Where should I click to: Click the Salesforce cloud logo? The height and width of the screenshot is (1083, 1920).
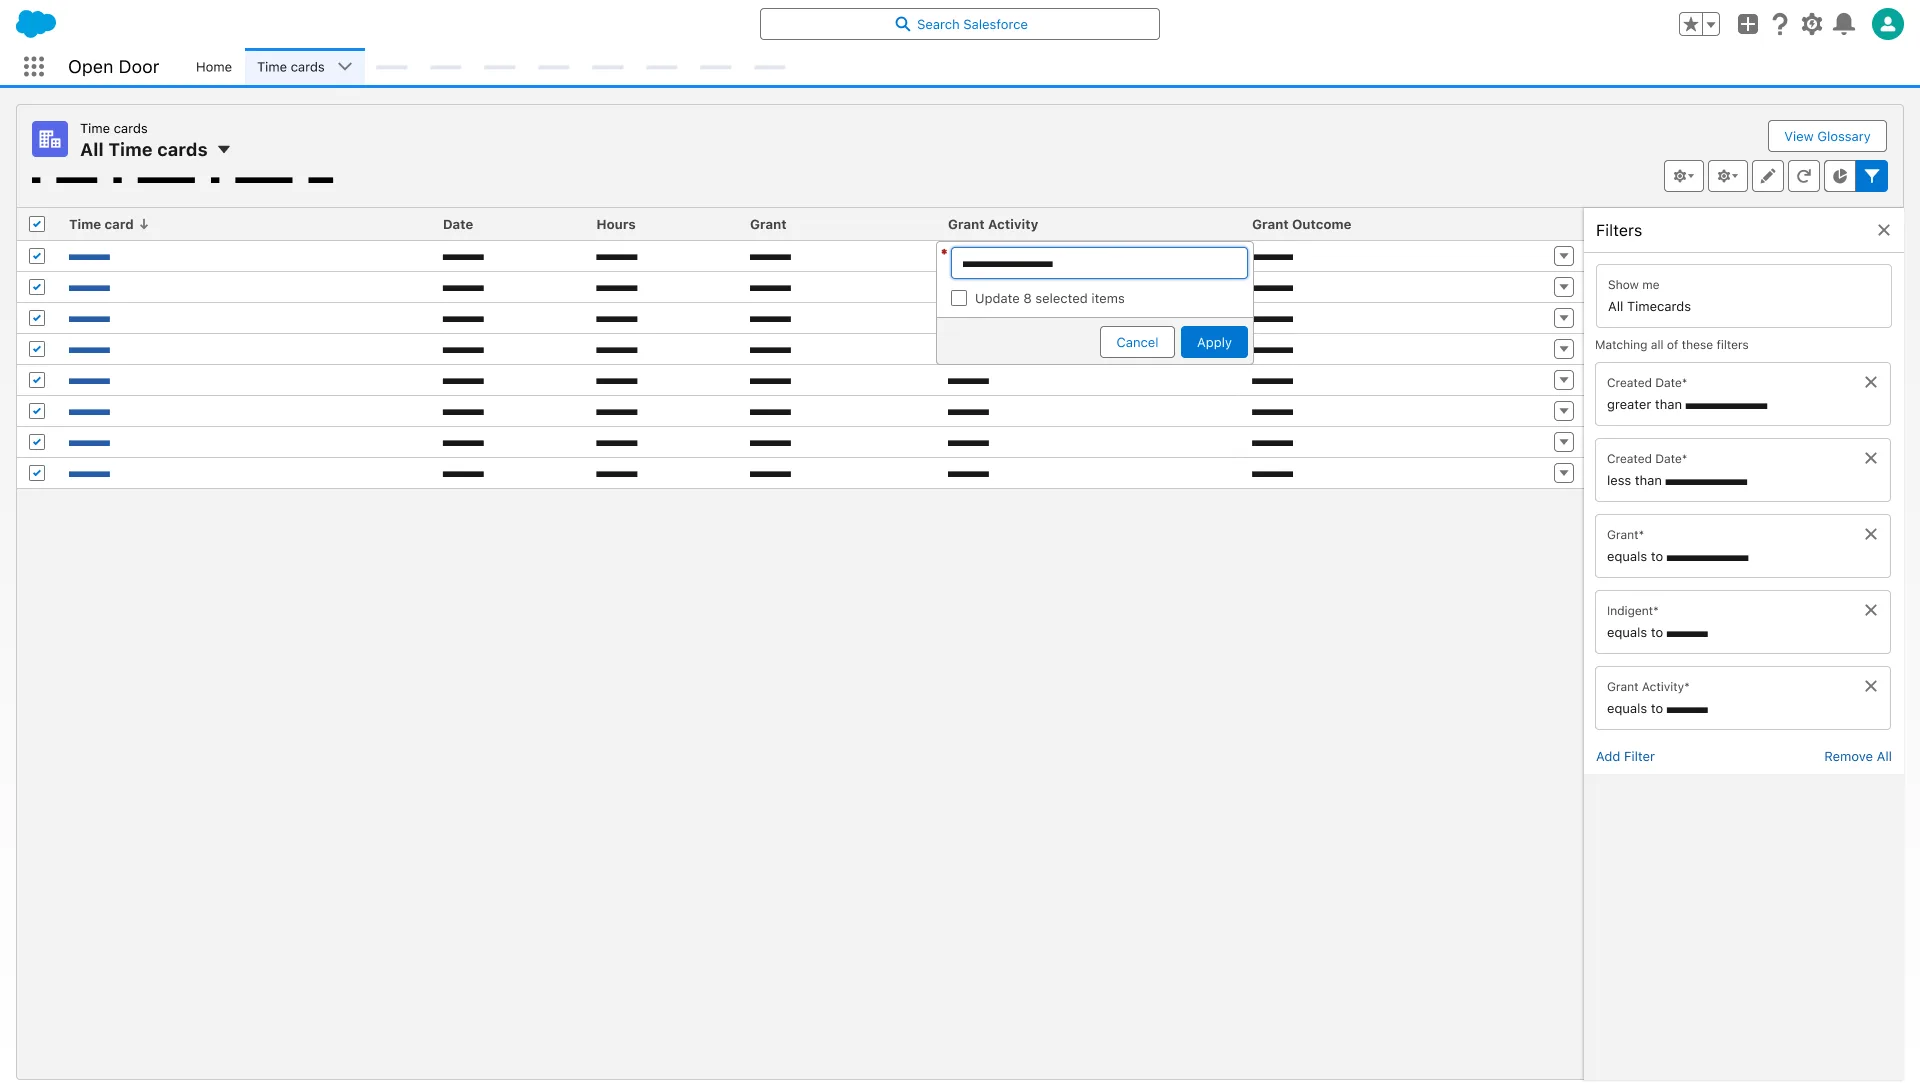[36, 24]
